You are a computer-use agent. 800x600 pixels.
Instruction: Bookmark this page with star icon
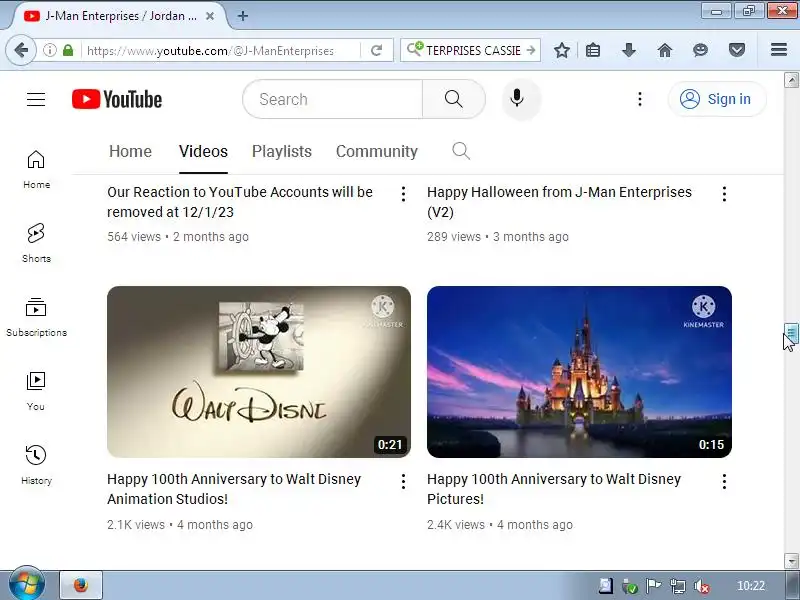562,50
